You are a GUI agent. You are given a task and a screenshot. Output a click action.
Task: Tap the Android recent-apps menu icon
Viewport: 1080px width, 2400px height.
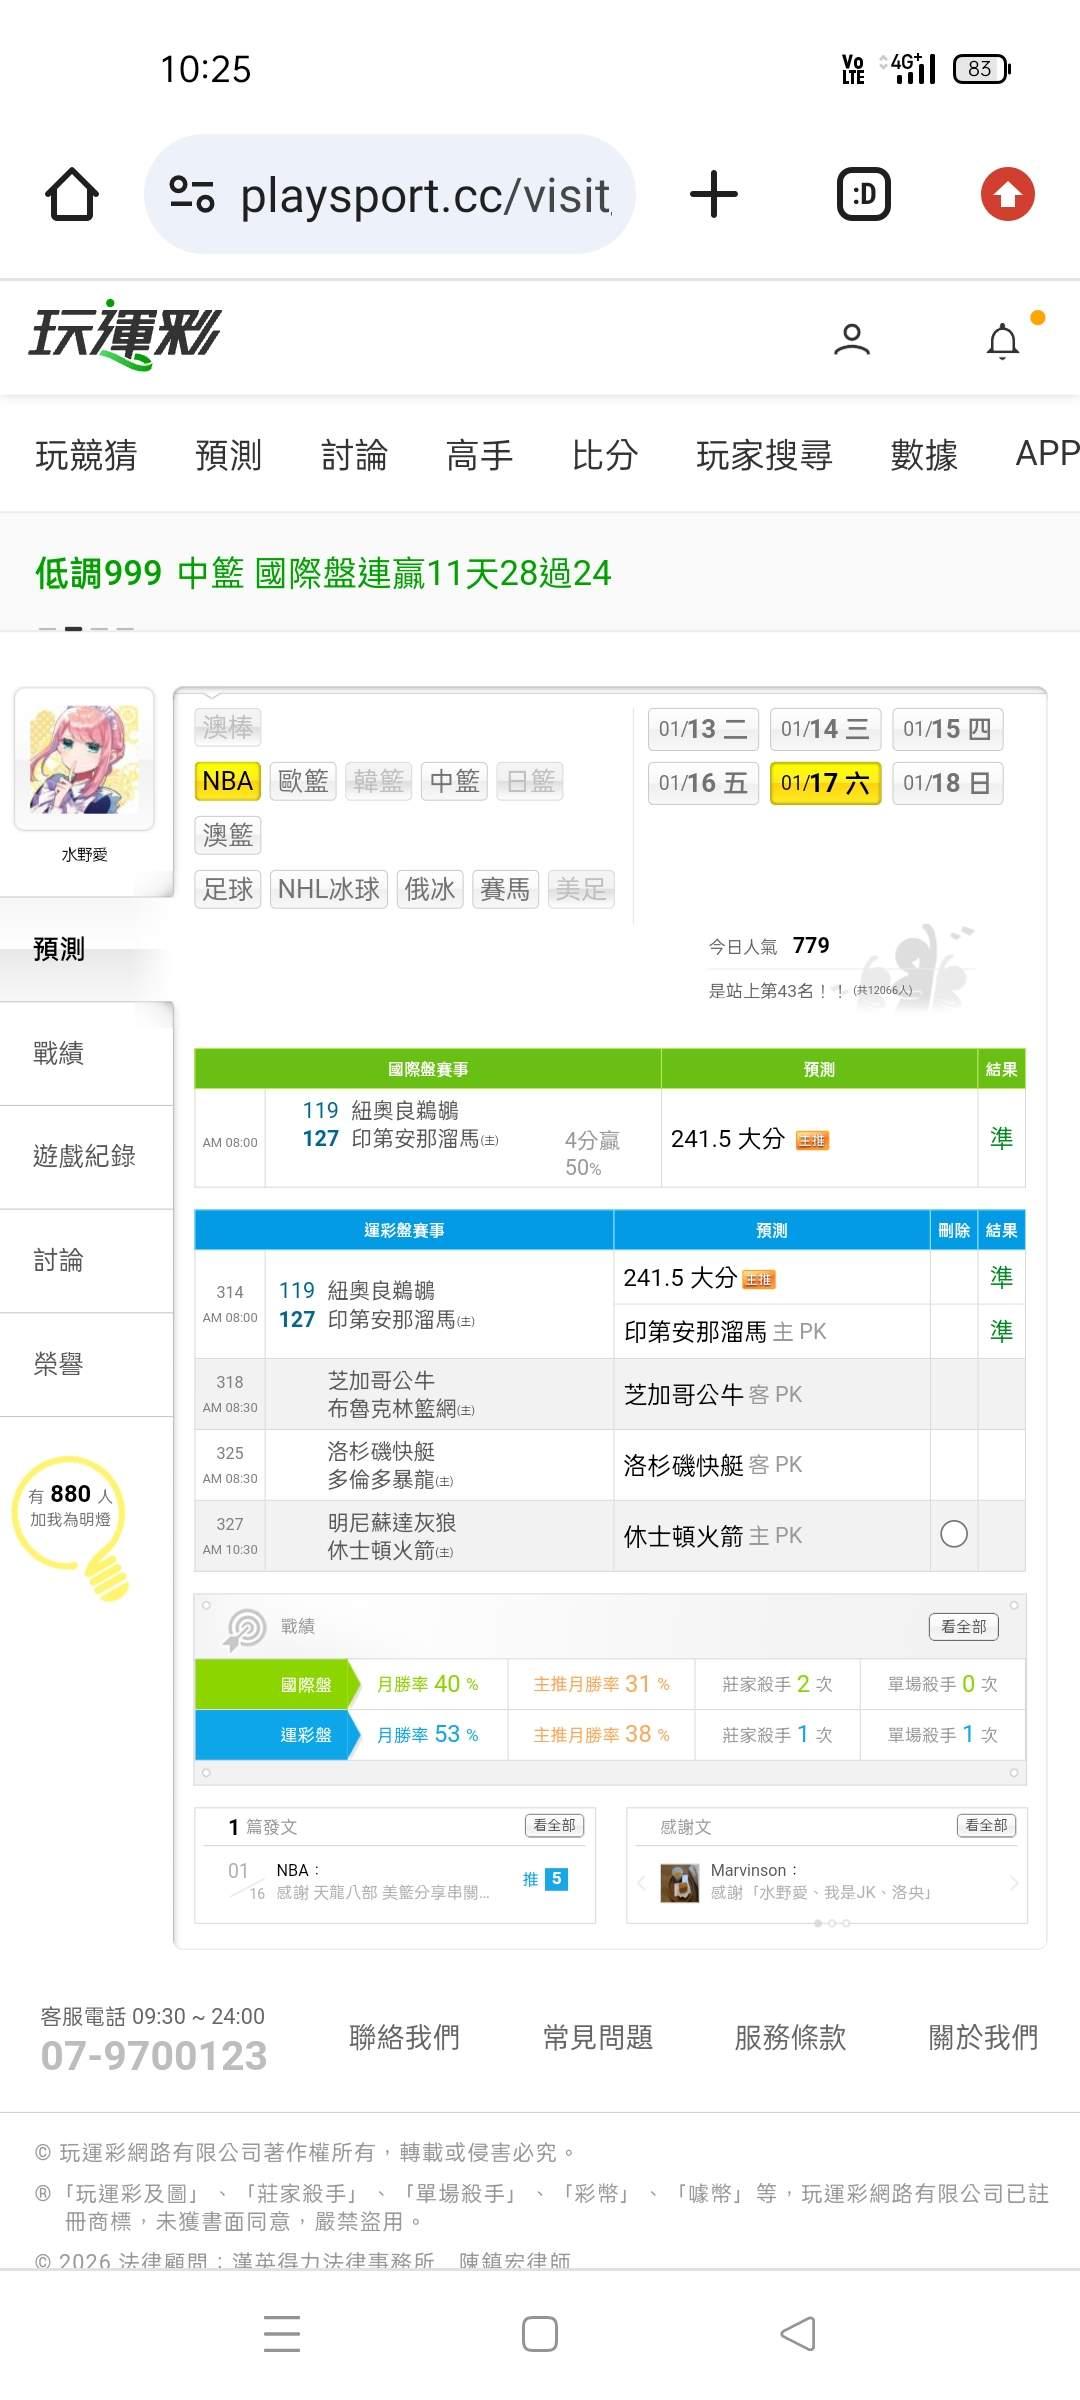(282, 2333)
